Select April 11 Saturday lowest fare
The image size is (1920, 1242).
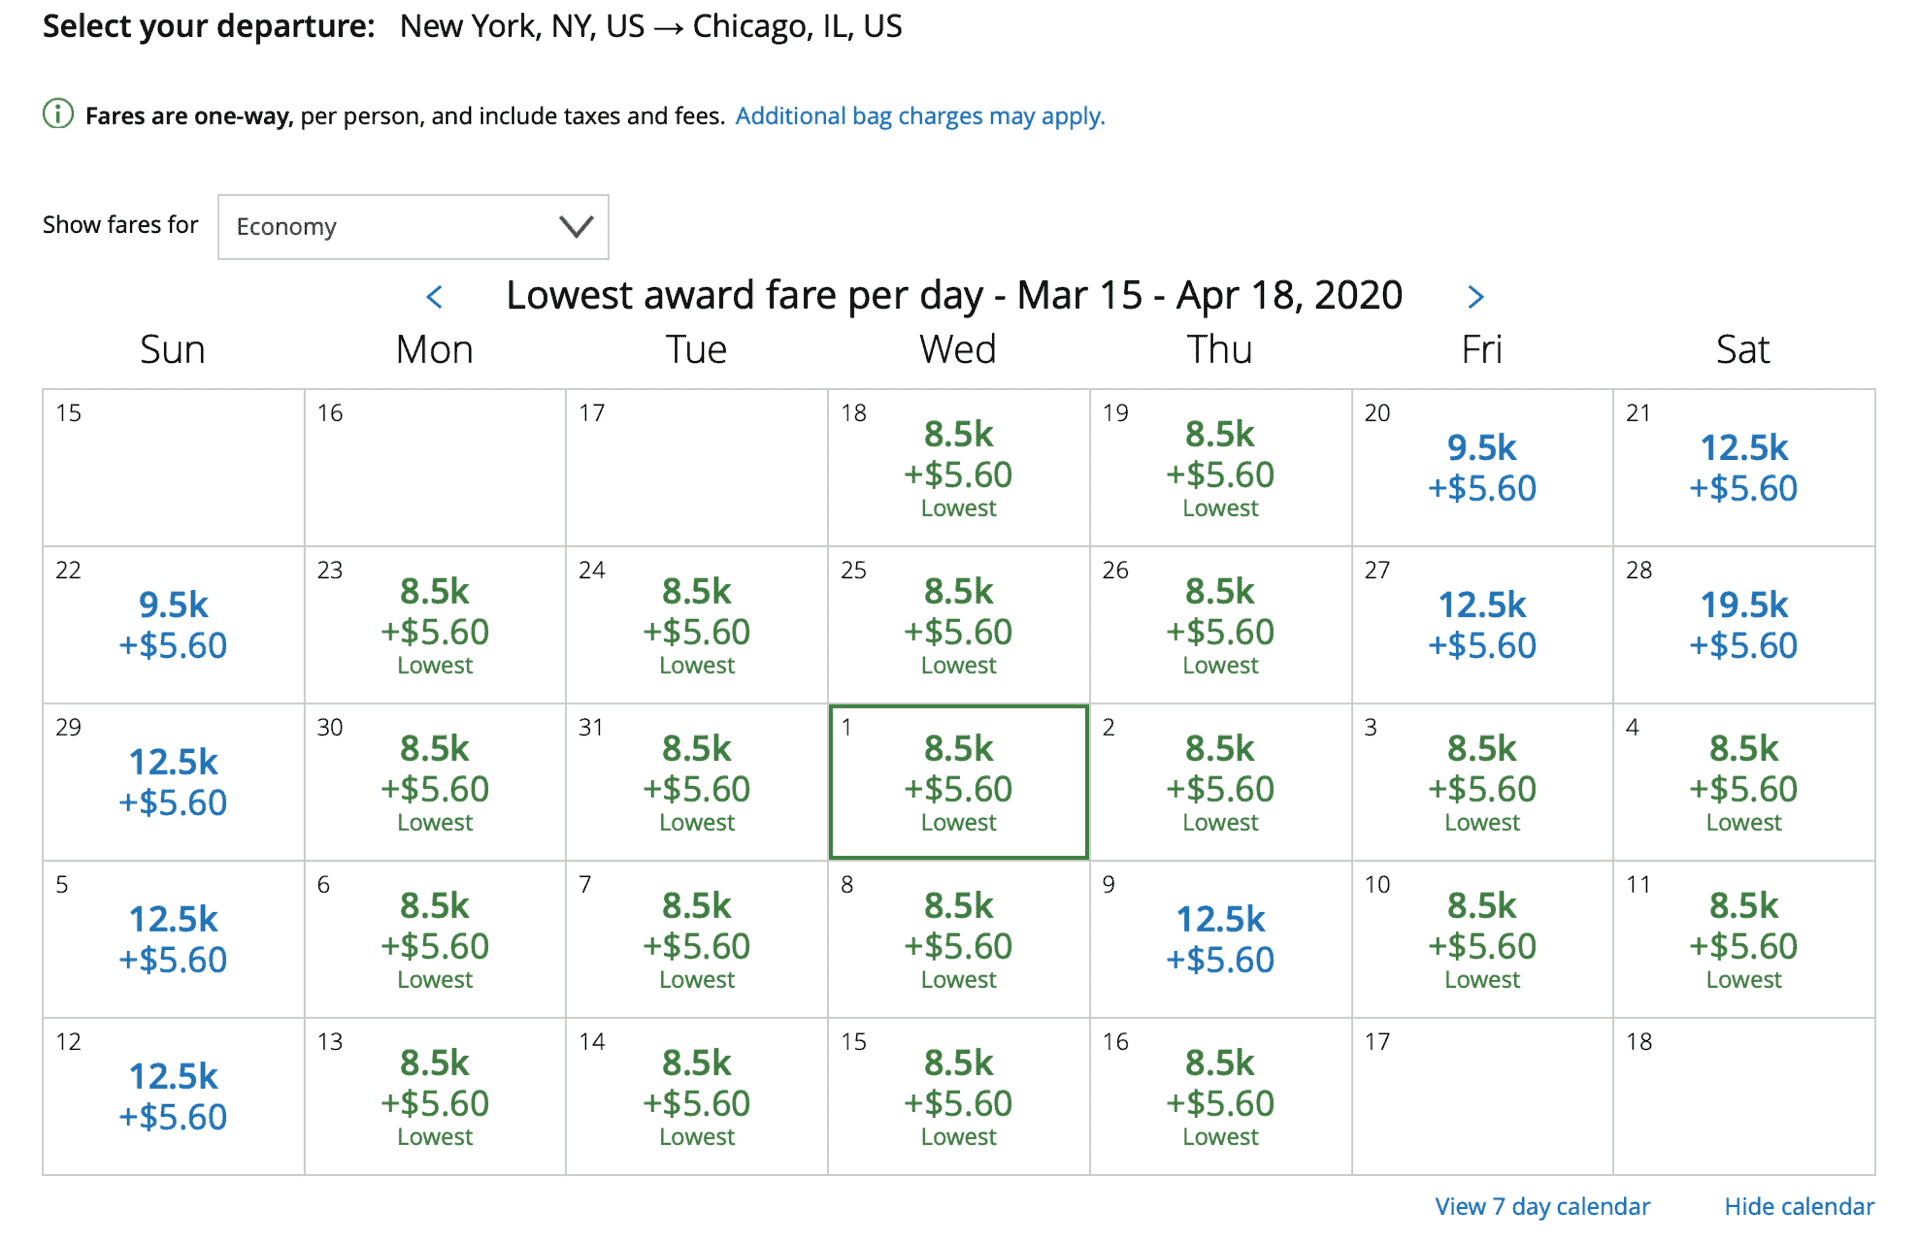click(x=1743, y=939)
